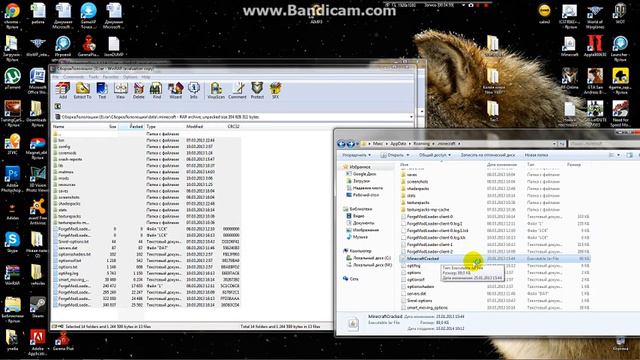The height and width of the screenshot is (360, 640).
Task: Open Локальный диск (C:) in Explorer sidebar
Action: (371, 258)
